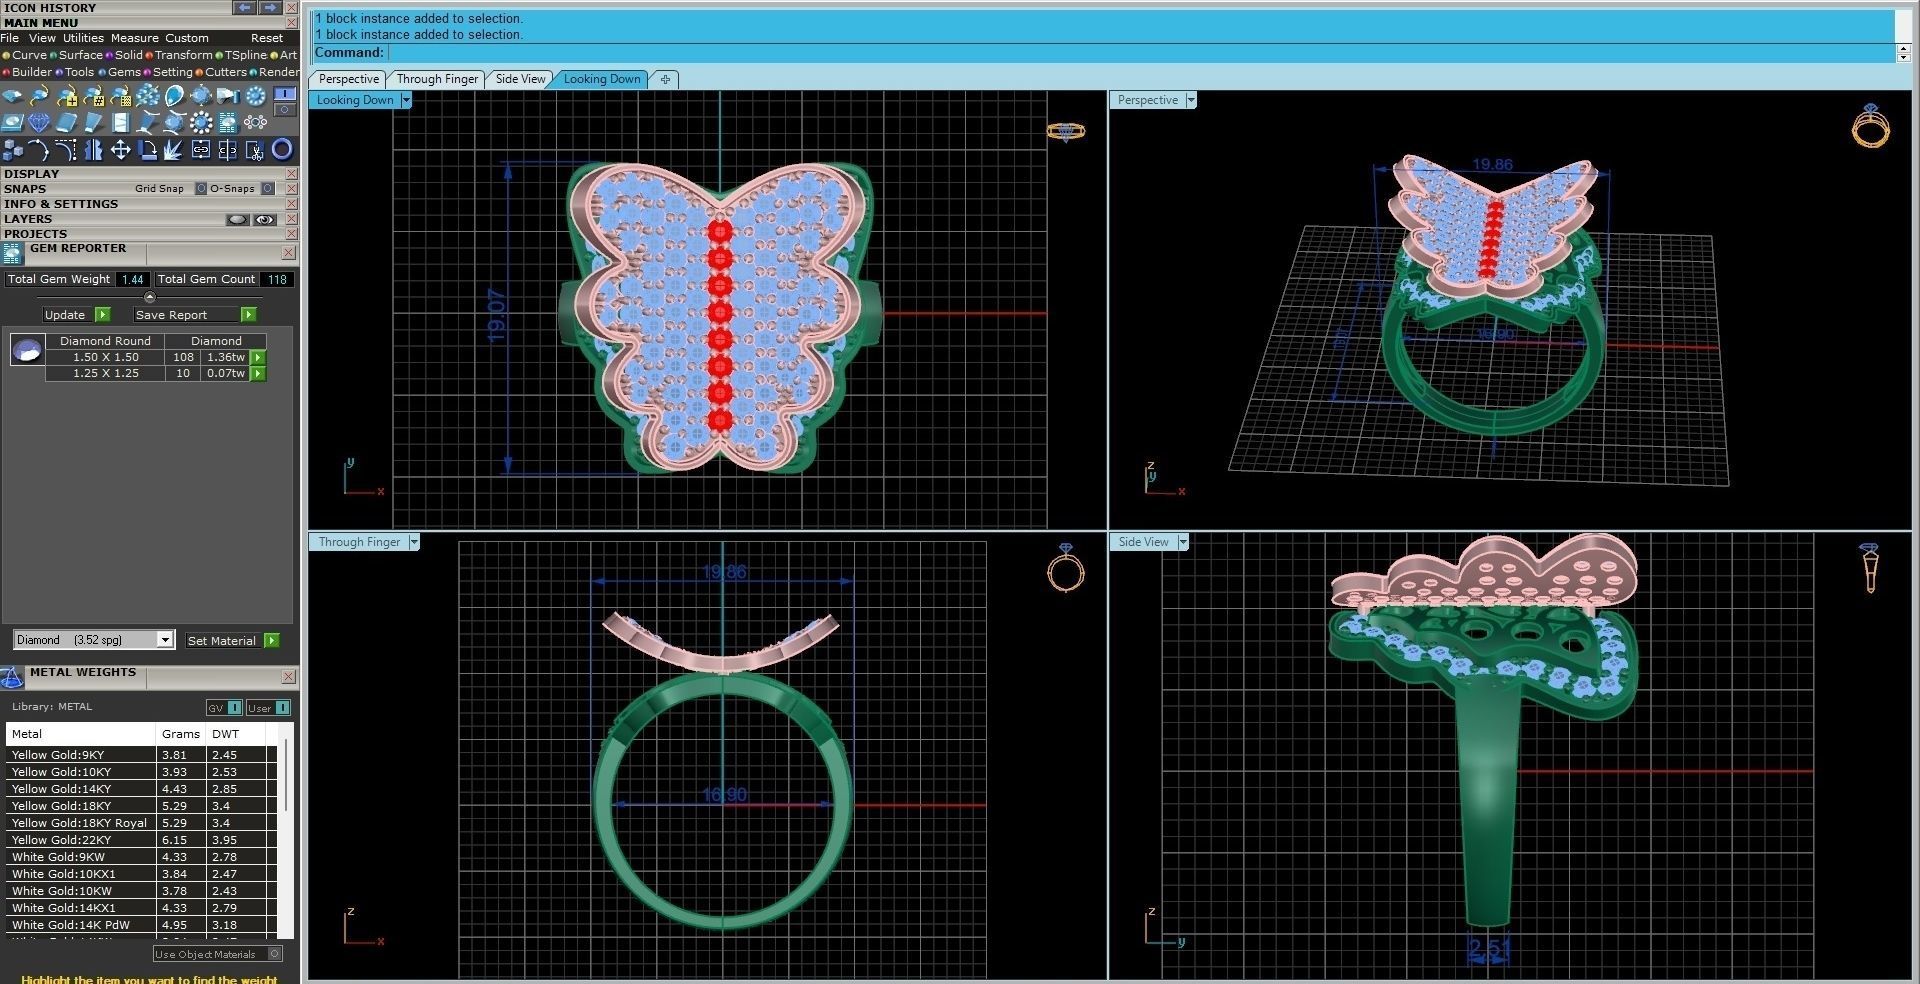Switch to the Side View tab
Viewport: 1920px width, 984px height.
point(521,79)
